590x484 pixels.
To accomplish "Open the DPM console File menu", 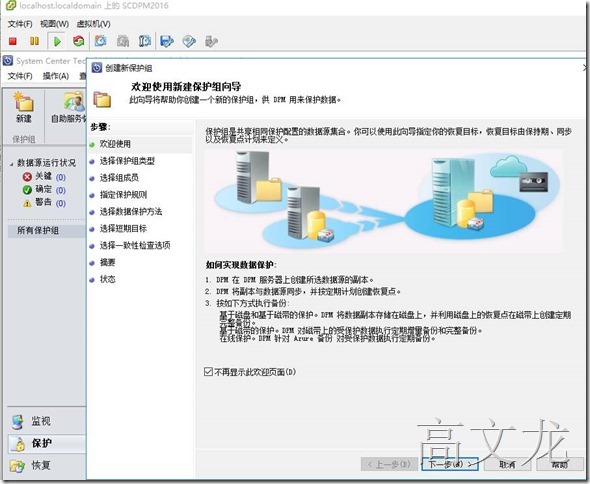I will pos(20,76).
